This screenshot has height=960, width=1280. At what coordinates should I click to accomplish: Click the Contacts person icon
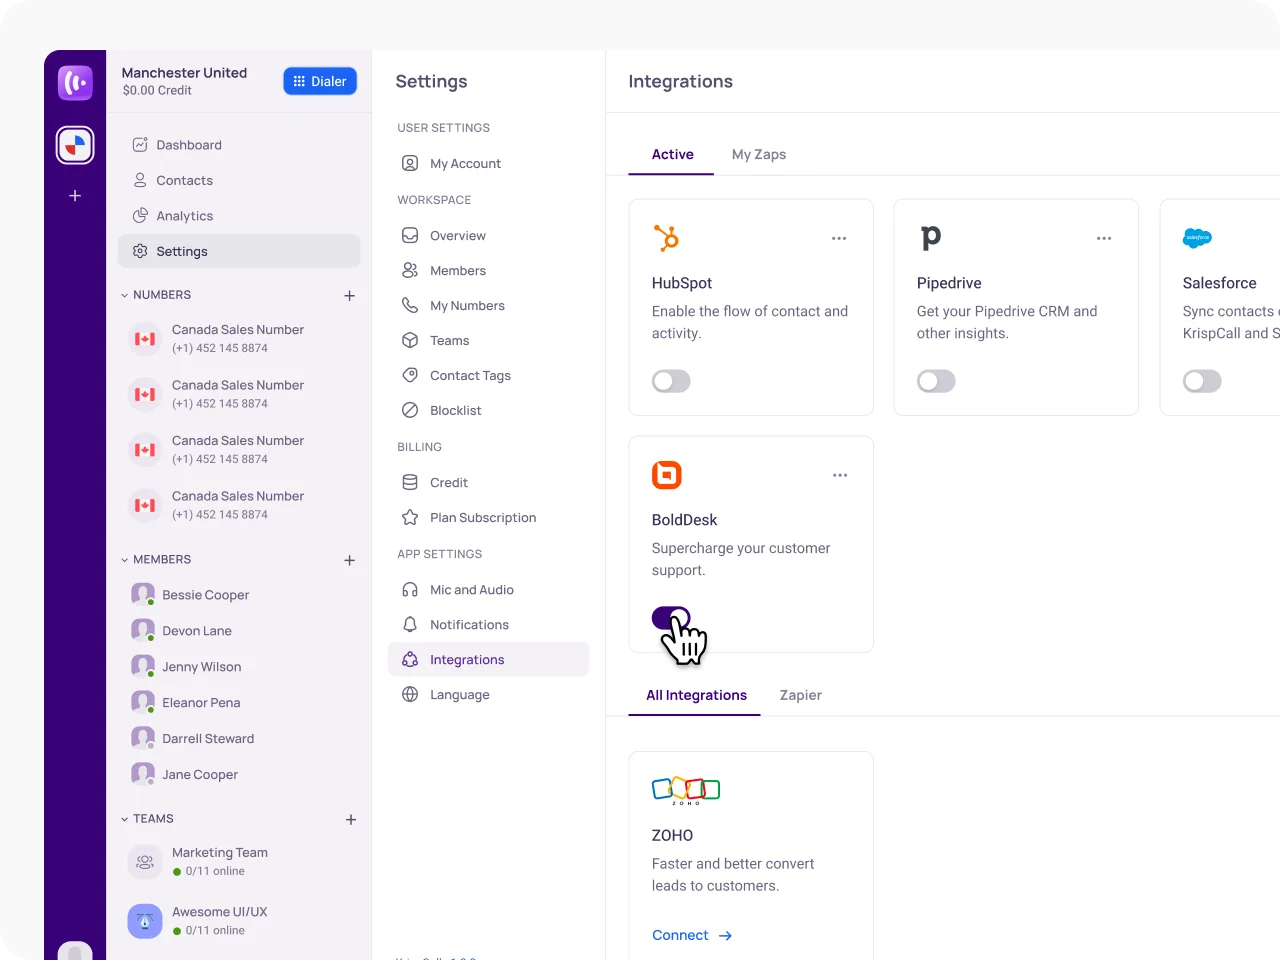(140, 181)
